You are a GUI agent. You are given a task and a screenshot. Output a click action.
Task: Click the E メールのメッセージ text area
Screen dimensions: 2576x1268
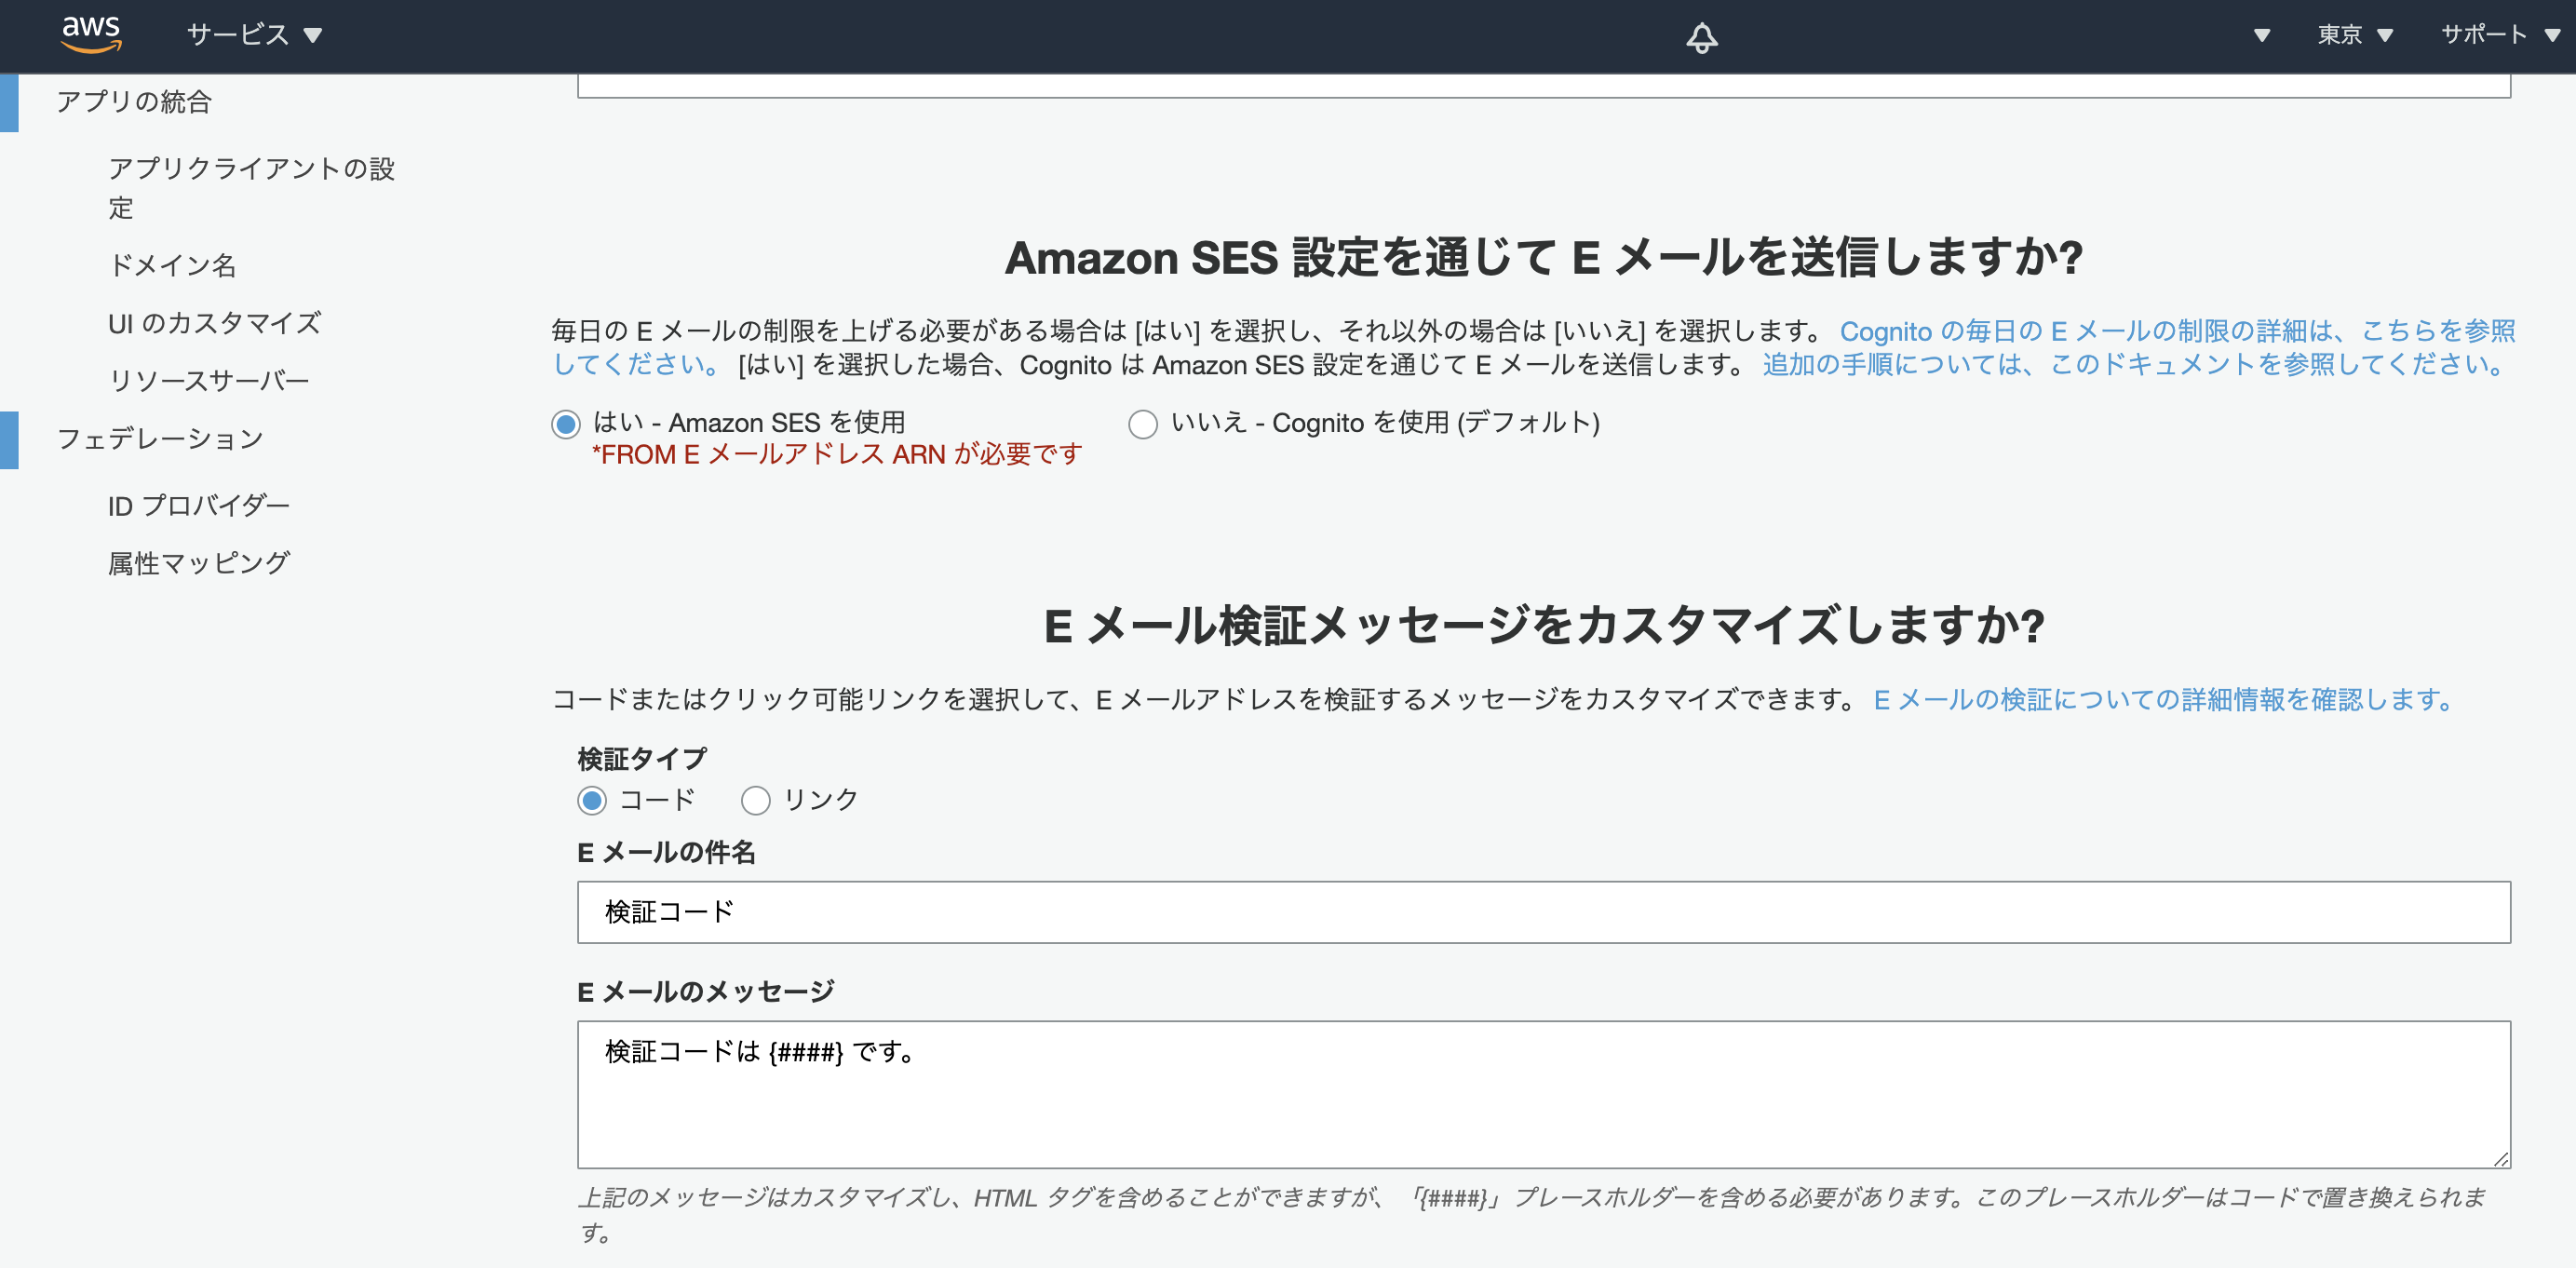click(1543, 1094)
